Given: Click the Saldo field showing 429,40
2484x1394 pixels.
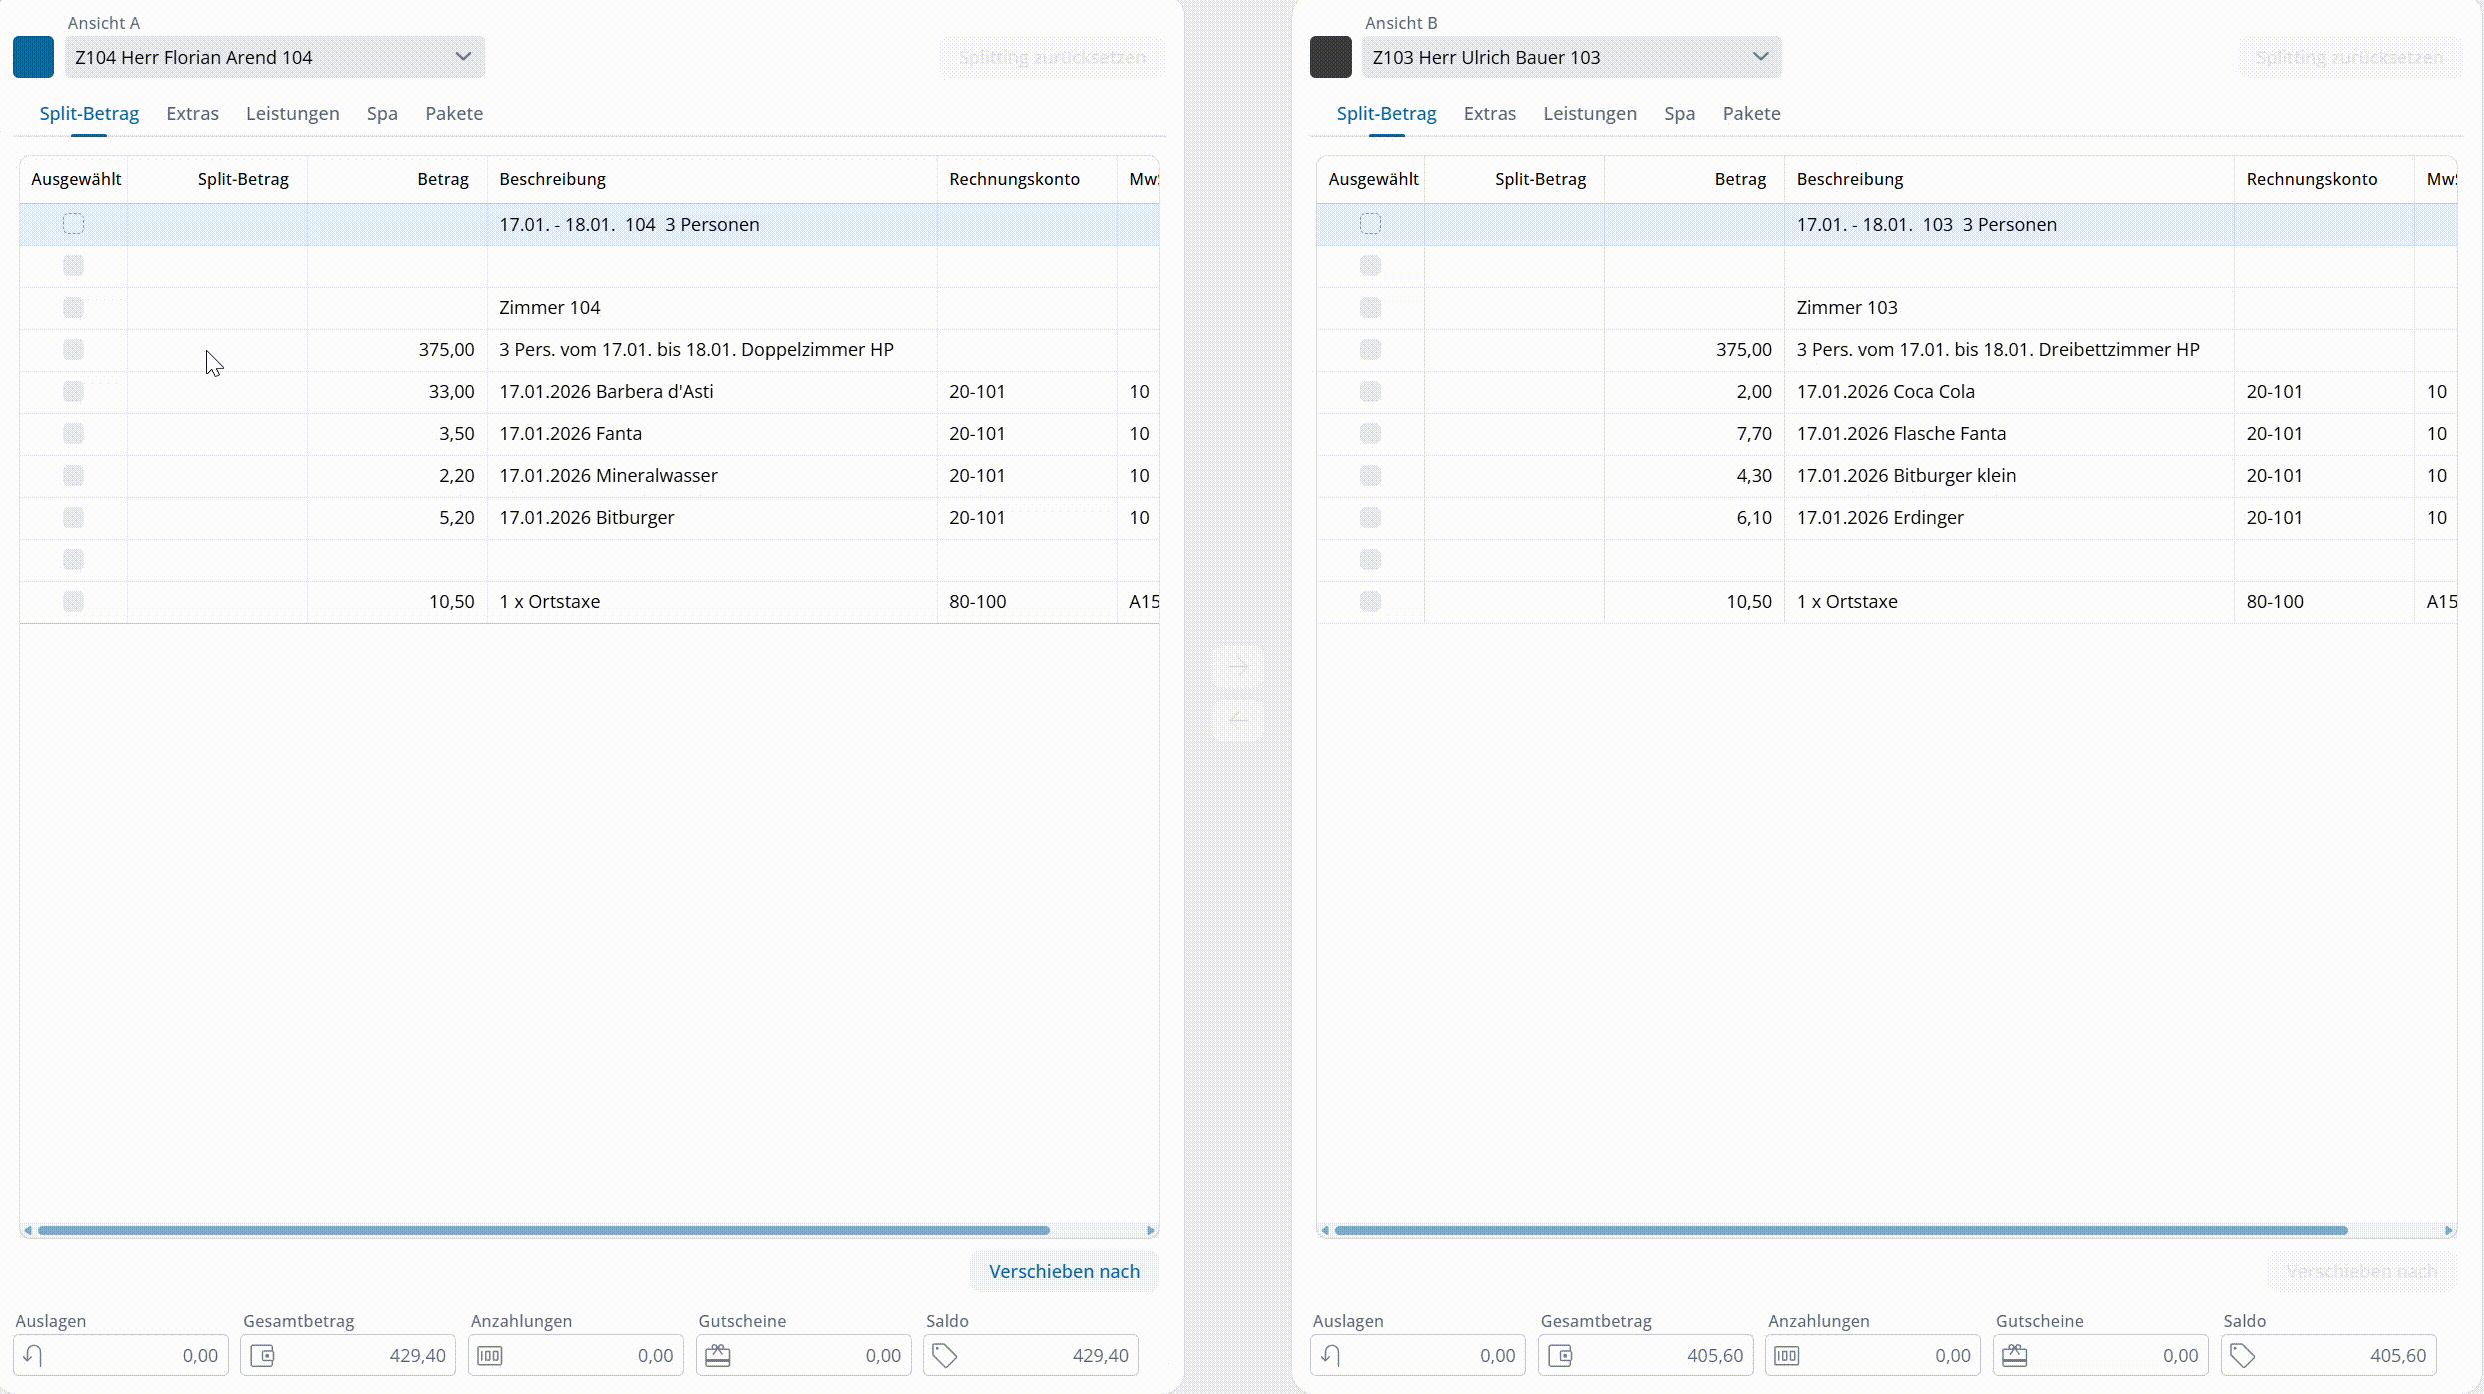Looking at the screenshot, I should tap(1040, 1356).
